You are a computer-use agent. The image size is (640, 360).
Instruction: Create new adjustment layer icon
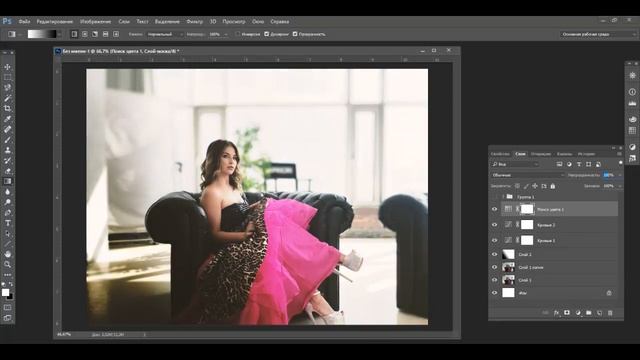[578, 313]
